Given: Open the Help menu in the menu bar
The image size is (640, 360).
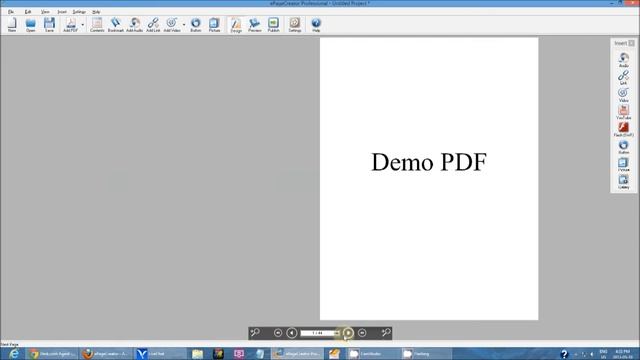Looking at the screenshot, I should pyautogui.click(x=96, y=12).
